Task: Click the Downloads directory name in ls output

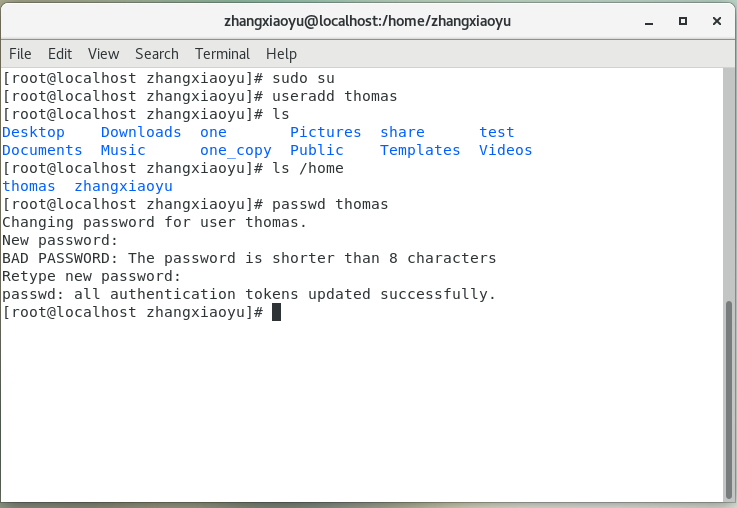Action: 141,132
